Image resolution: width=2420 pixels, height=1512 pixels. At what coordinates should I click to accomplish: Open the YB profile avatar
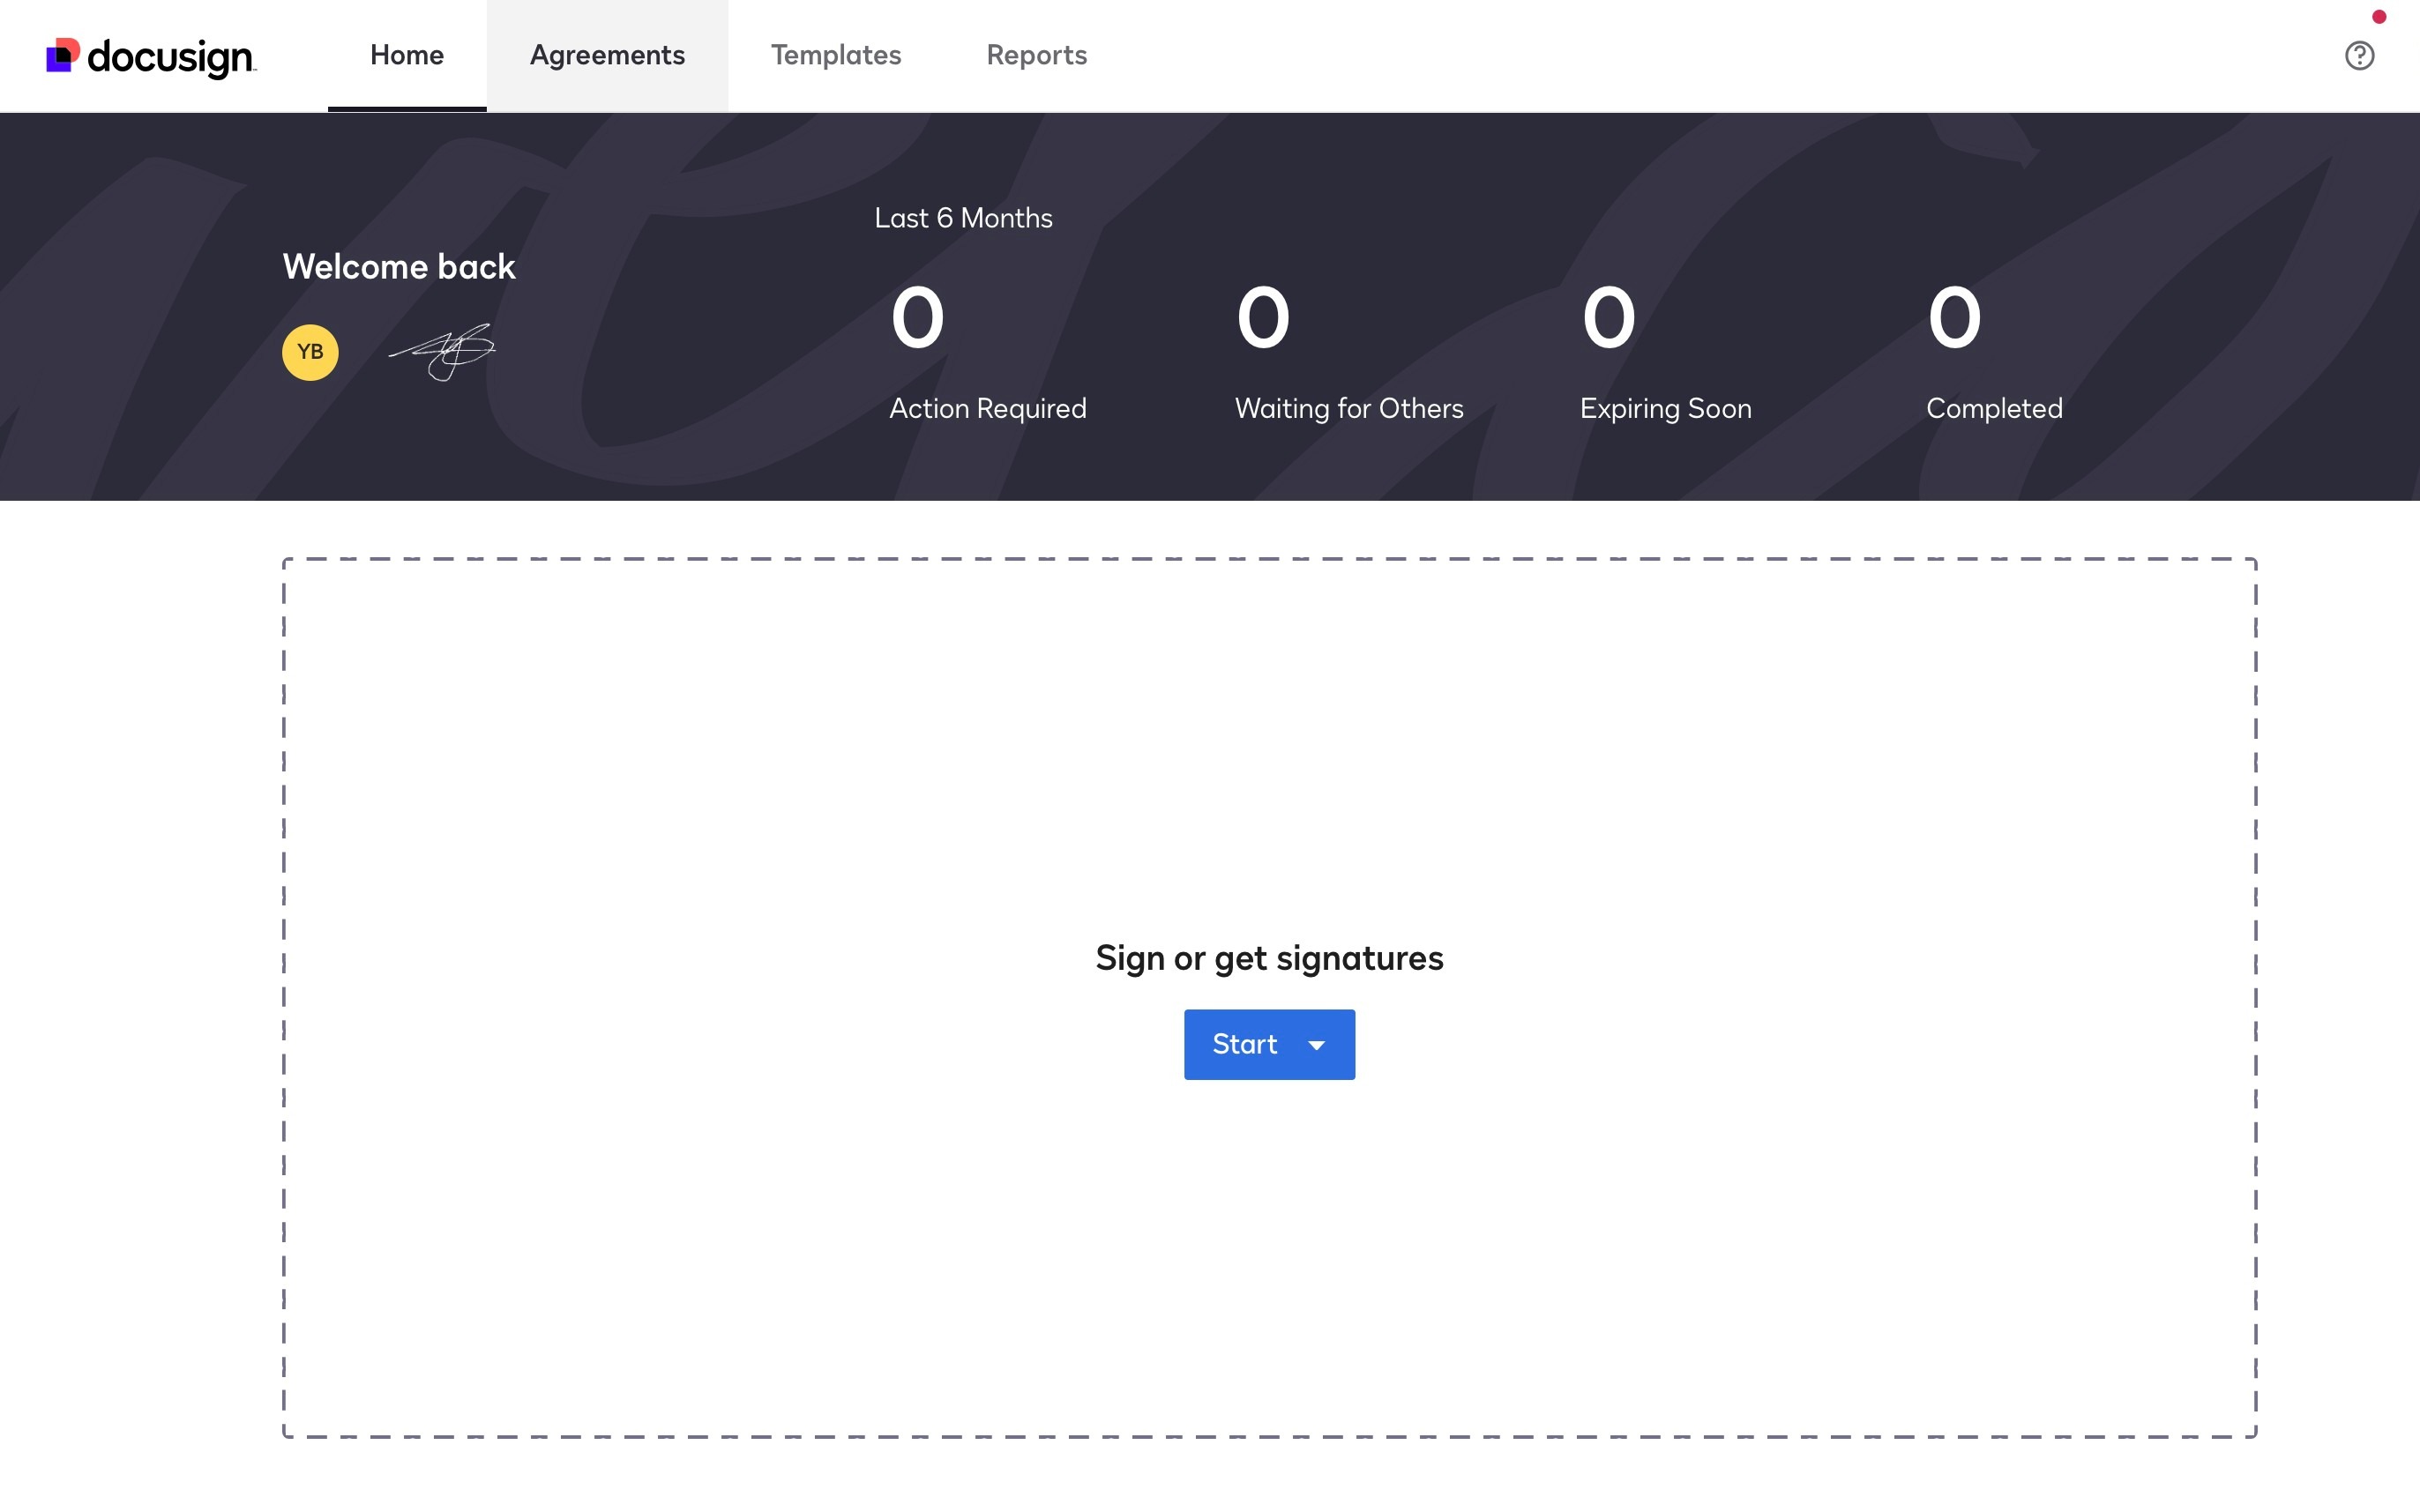coord(310,352)
